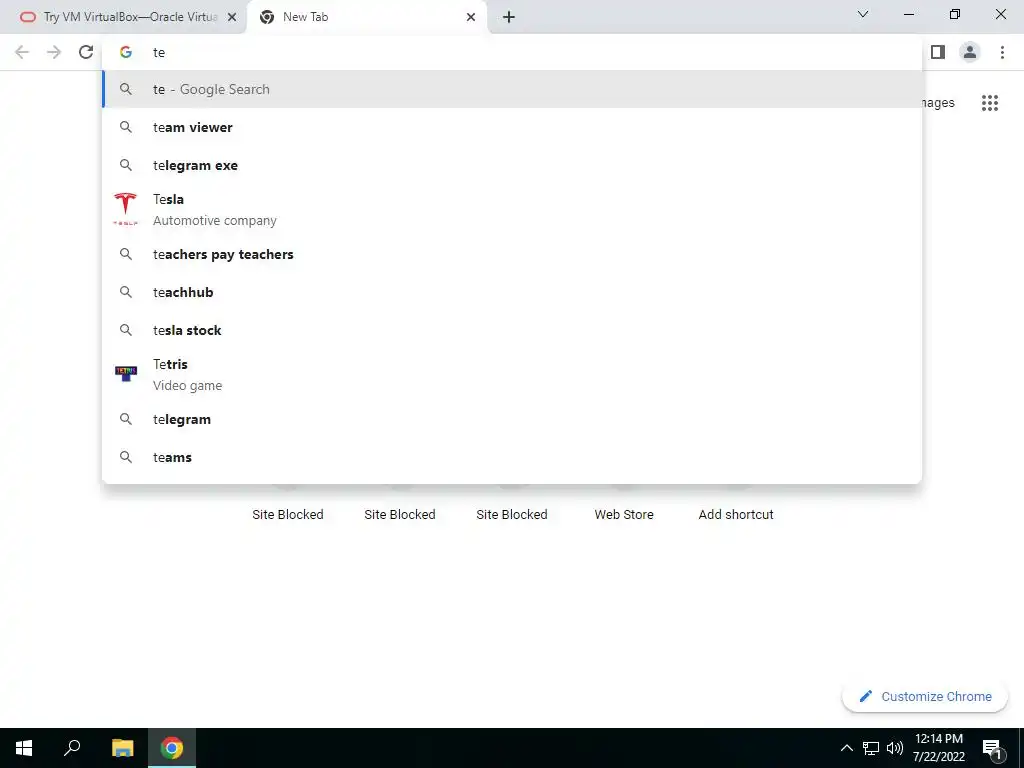Open the profile avatar menu
Image resolution: width=1024 pixels, height=768 pixels.
[x=970, y=52]
